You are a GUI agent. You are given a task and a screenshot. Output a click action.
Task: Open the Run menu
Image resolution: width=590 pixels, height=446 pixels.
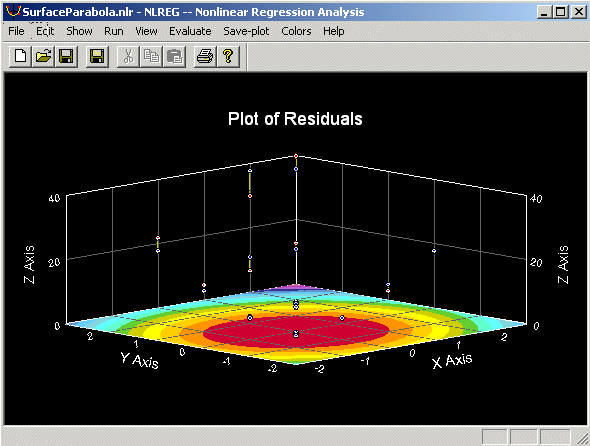114,31
